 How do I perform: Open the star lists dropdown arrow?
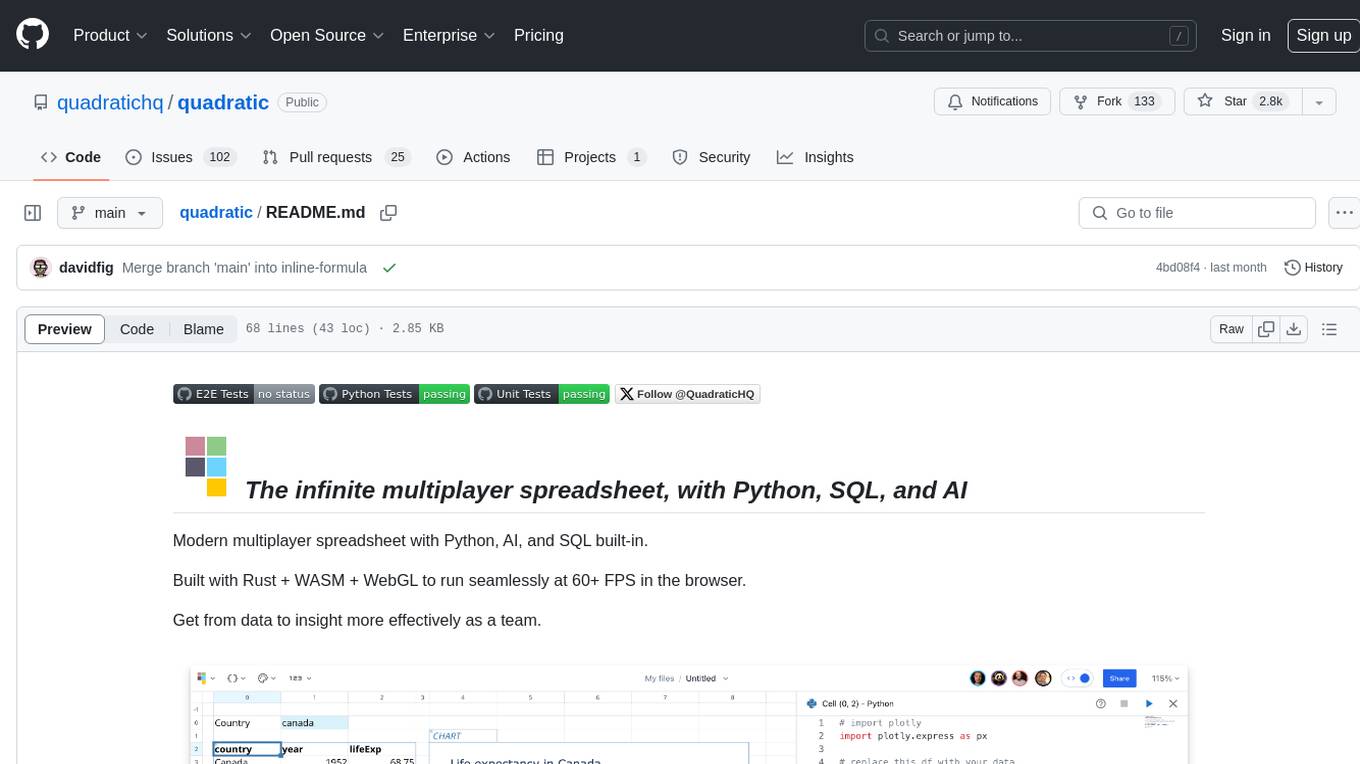click(x=1319, y=101)
